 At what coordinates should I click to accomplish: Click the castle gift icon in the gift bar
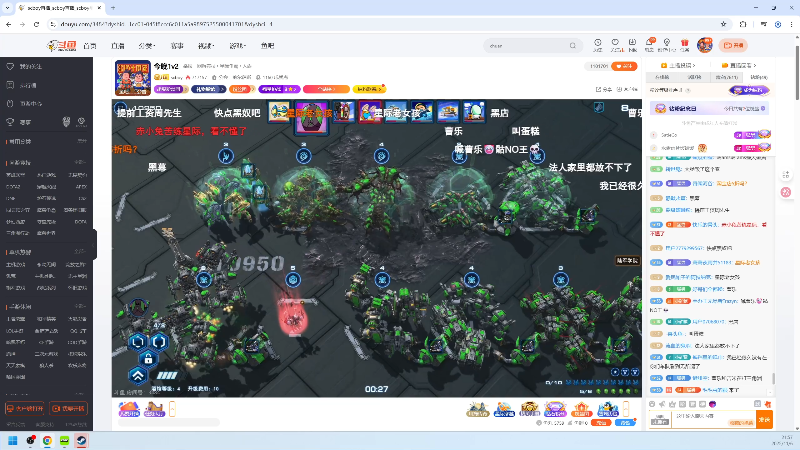point(581,409)
